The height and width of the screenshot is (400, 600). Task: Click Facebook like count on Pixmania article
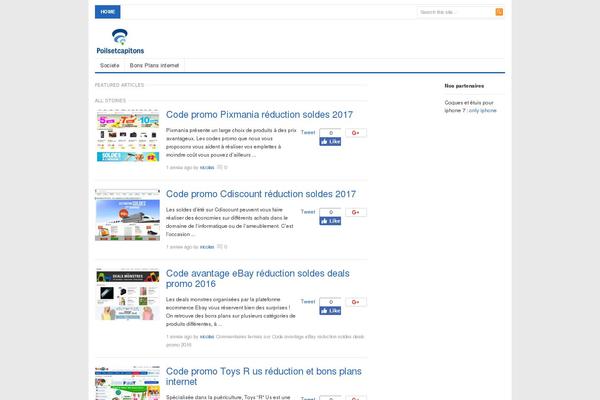click(x=331, y=133)
